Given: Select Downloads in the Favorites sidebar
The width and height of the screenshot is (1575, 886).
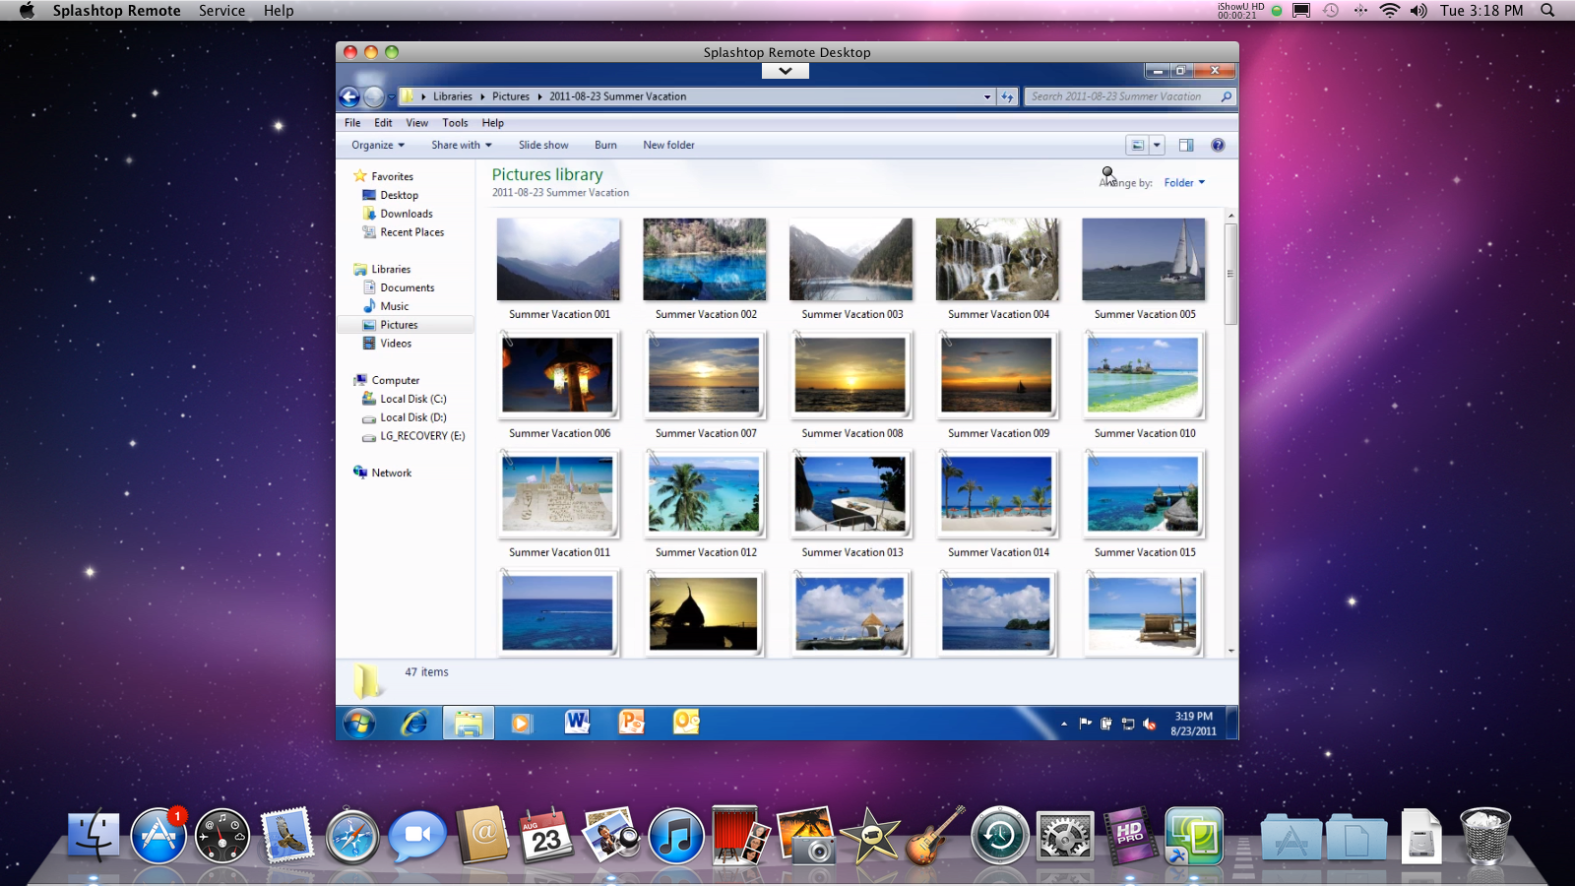Looking at the screenshot, I should pos(406,214).
